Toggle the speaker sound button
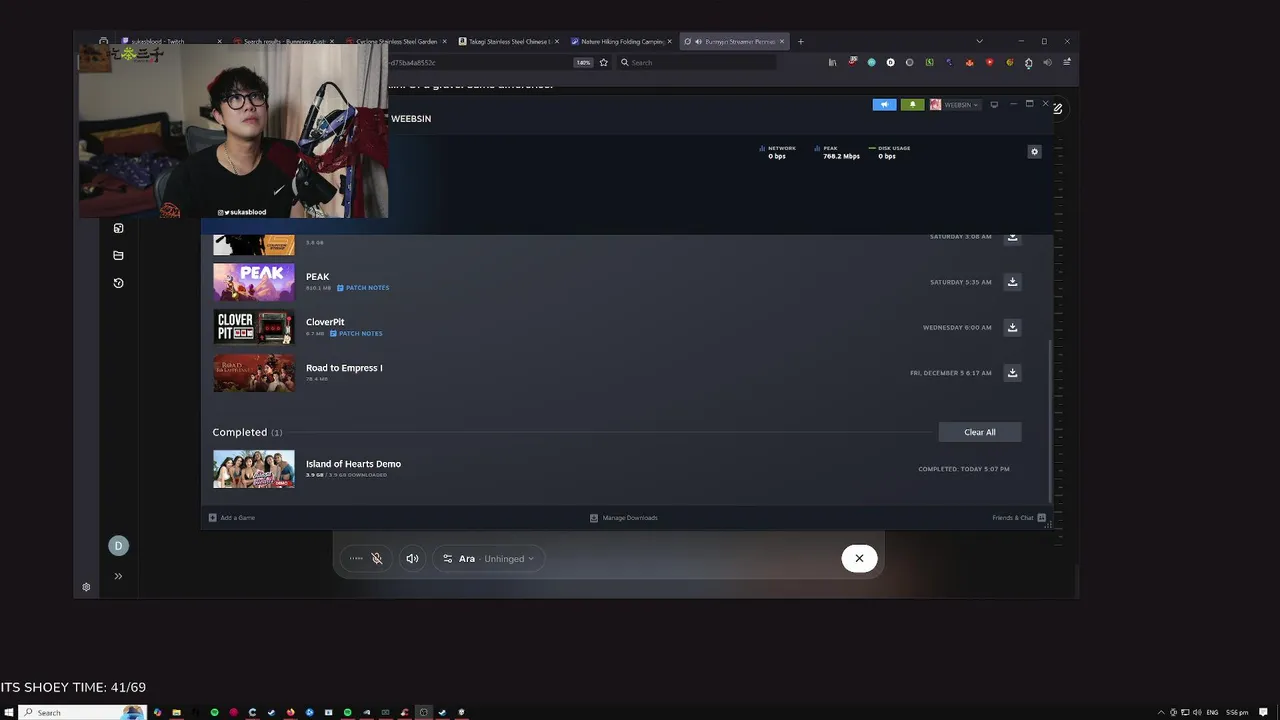Viewport: 1280px width, 720px height. click(412, 559)
